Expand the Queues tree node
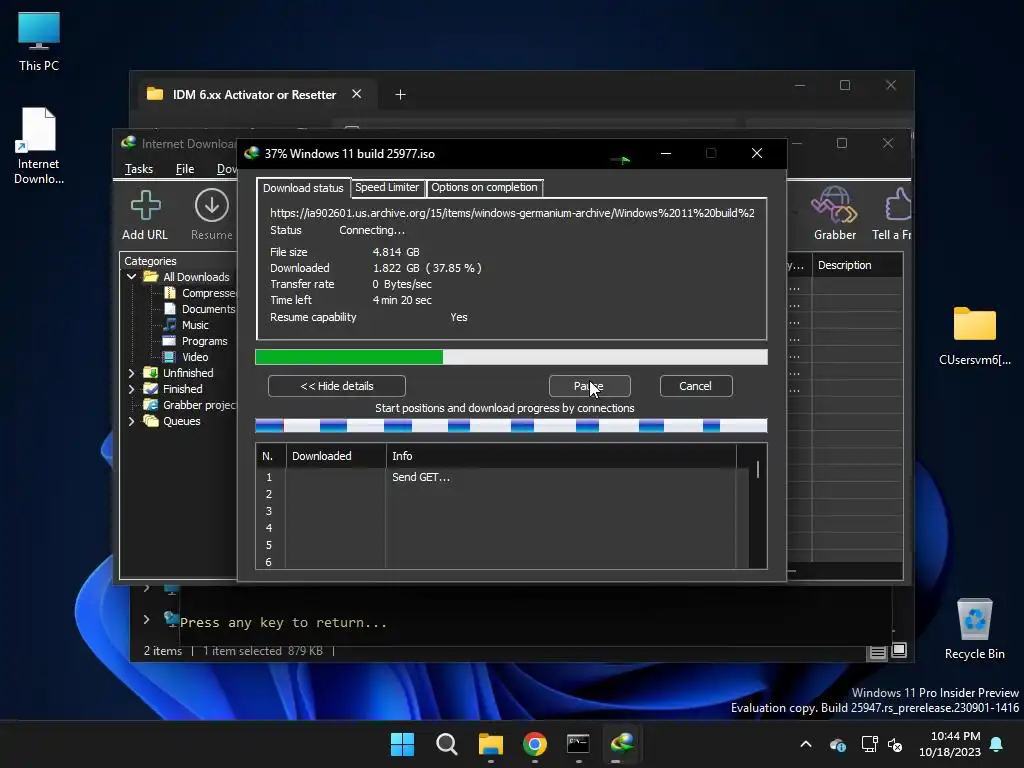Image resolution: width=1024 pixels, height=768 pixels. tap(131, 421)
